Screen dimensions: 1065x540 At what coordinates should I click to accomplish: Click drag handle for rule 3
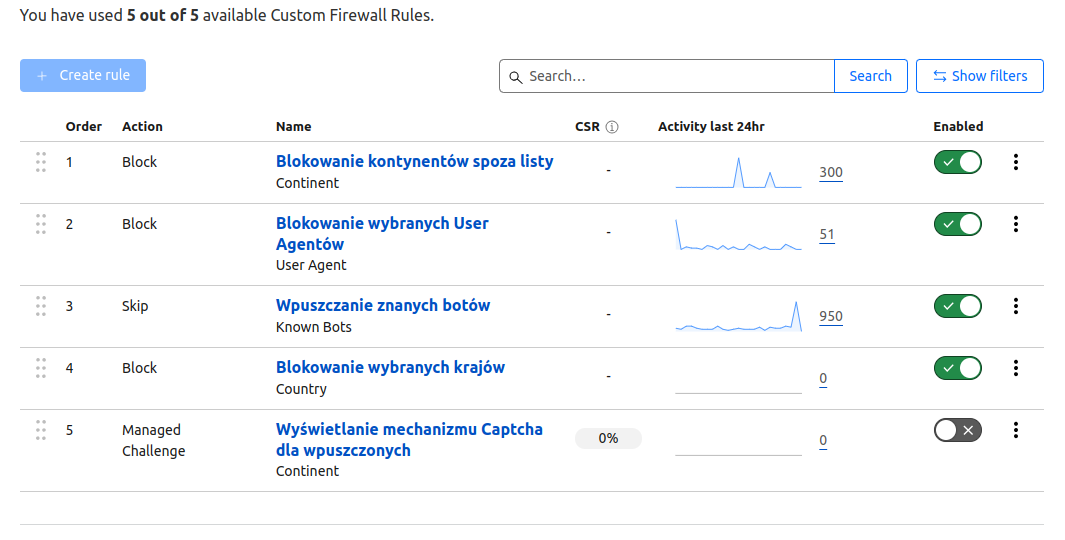(x=41, y=306)
